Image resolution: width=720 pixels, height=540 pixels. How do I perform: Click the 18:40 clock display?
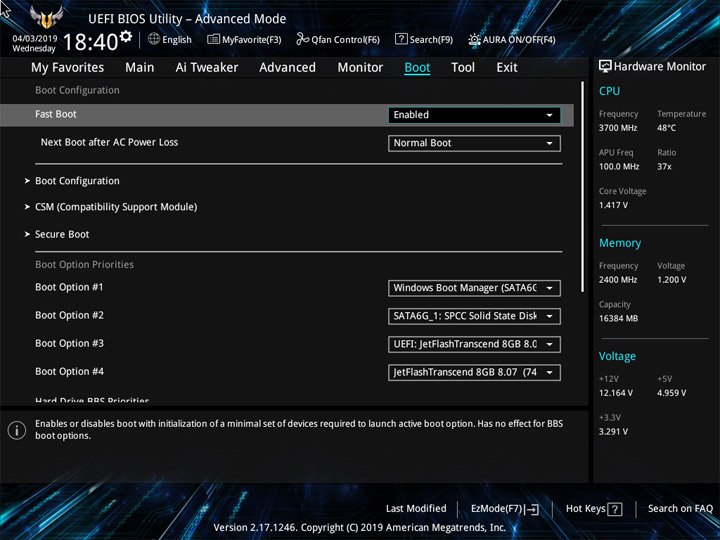tap(90, 42)
